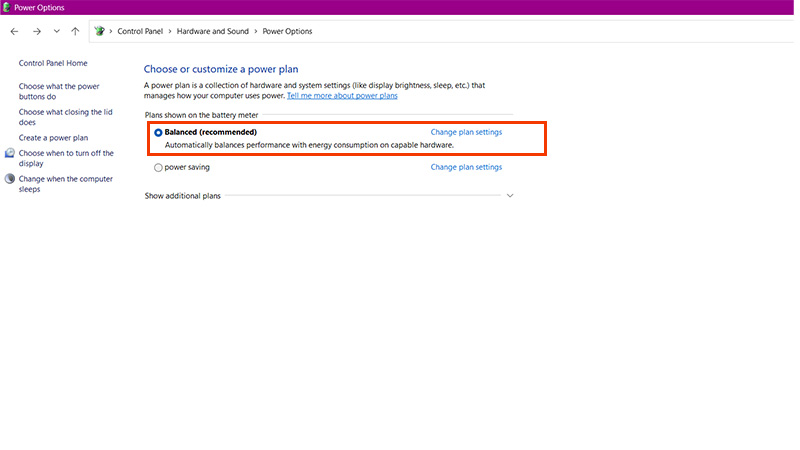
Task: Go up one level with Up arrow
Action: click(x=75, y=31)
